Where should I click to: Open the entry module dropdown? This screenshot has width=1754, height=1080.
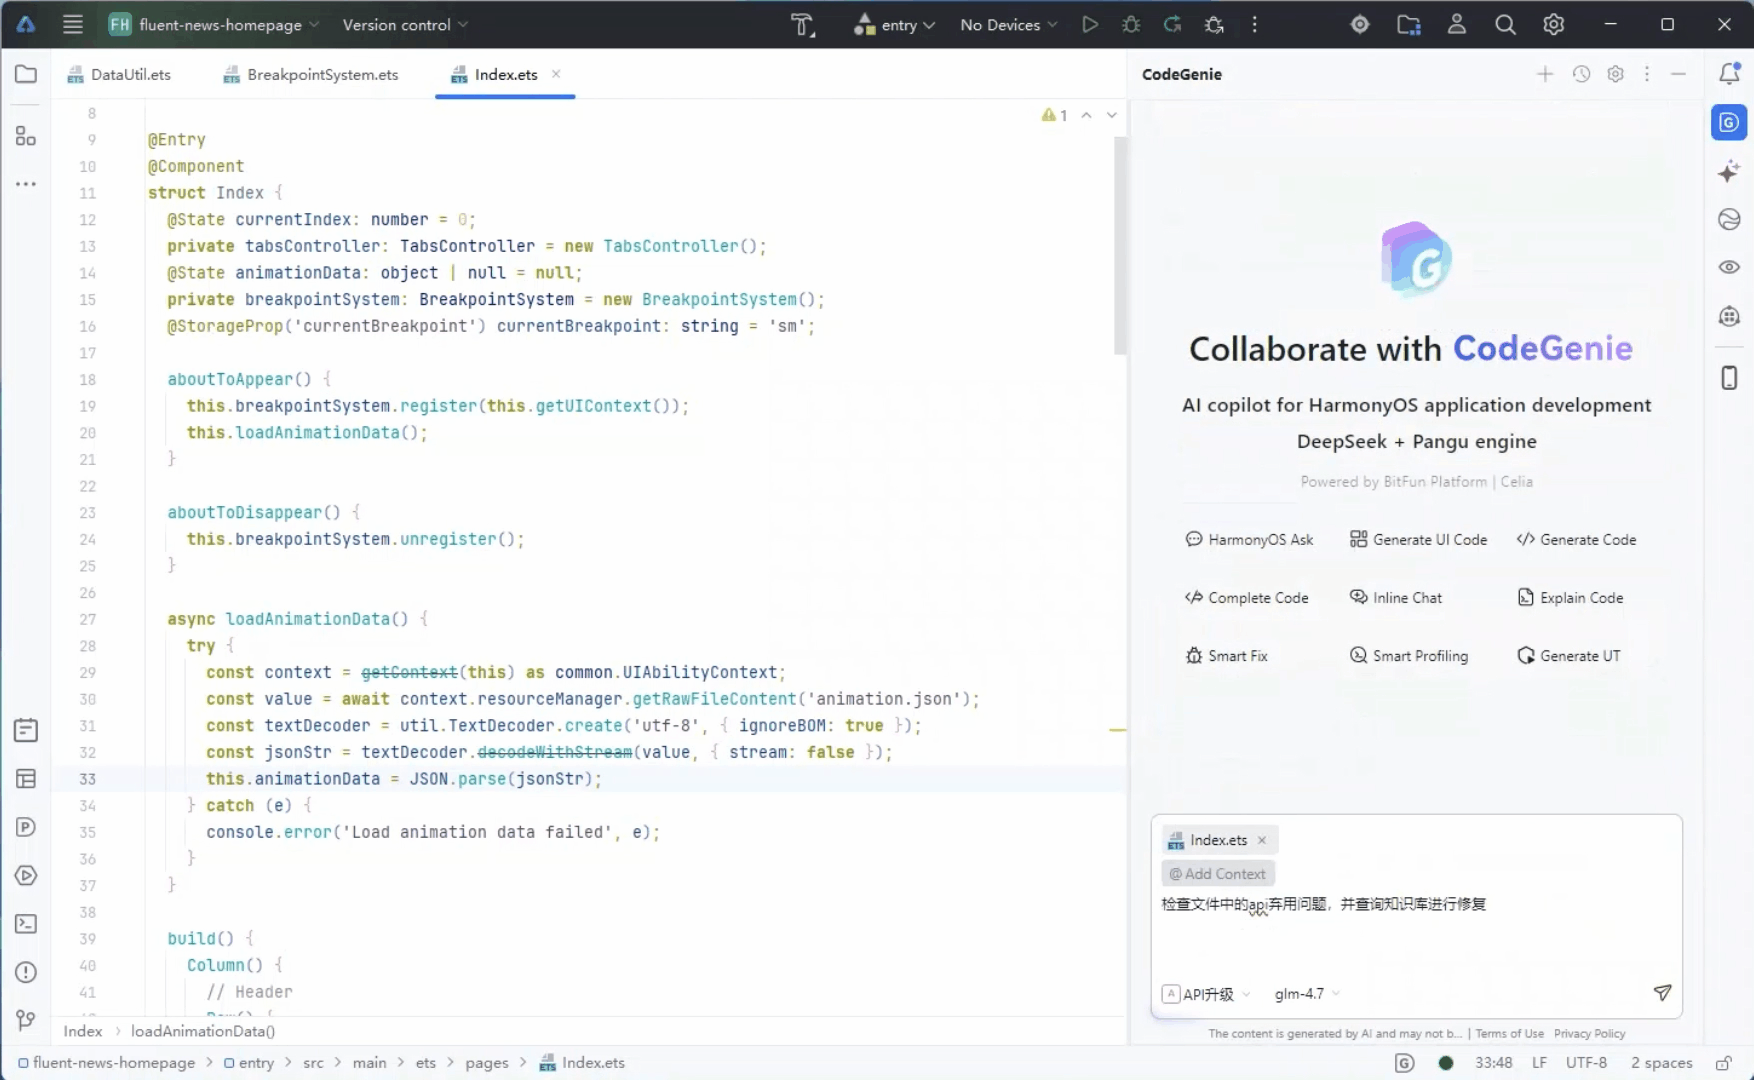[x=895, y=25]
